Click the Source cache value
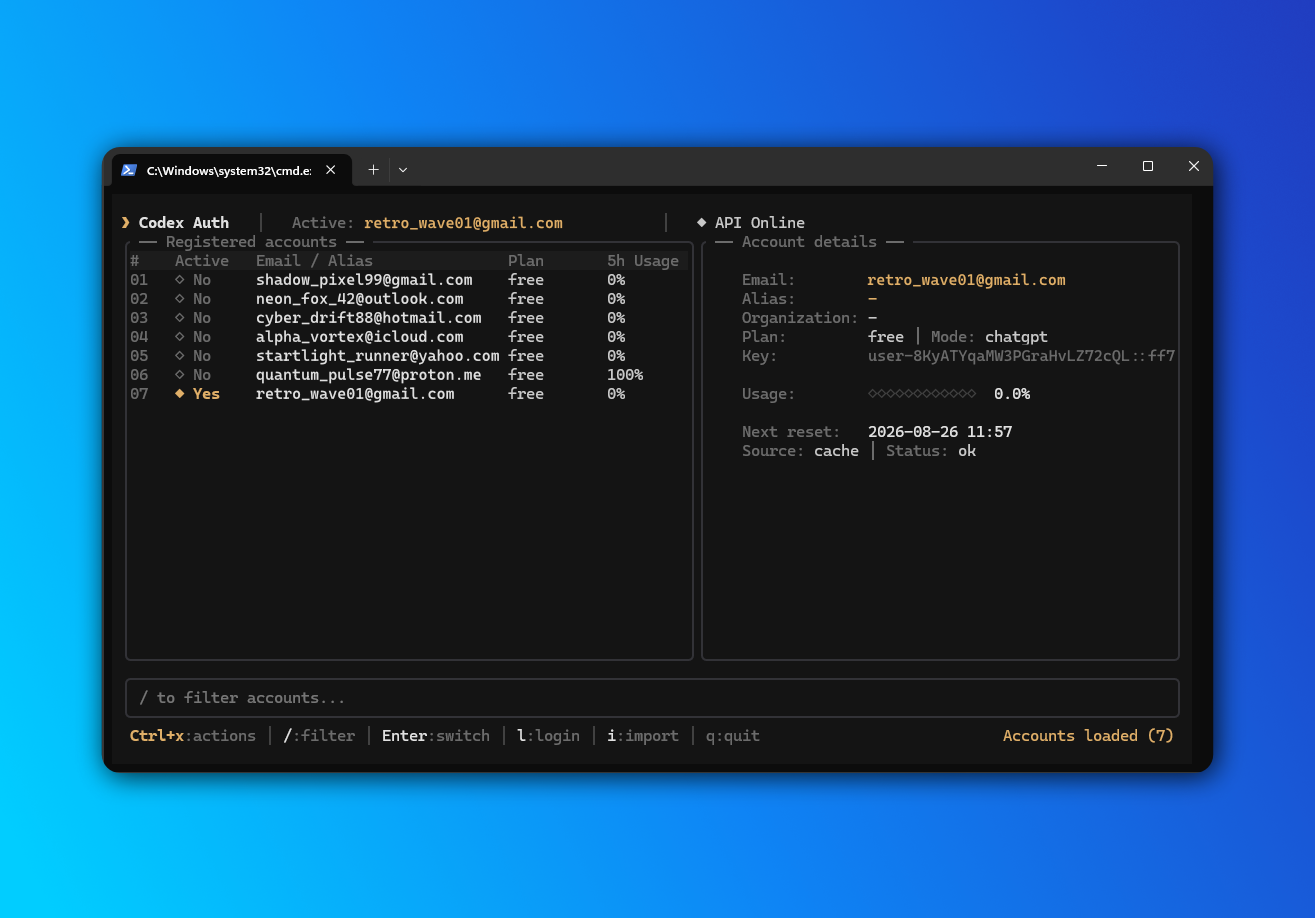Screen dimensions: 1315x918 (x=836, y=451)
